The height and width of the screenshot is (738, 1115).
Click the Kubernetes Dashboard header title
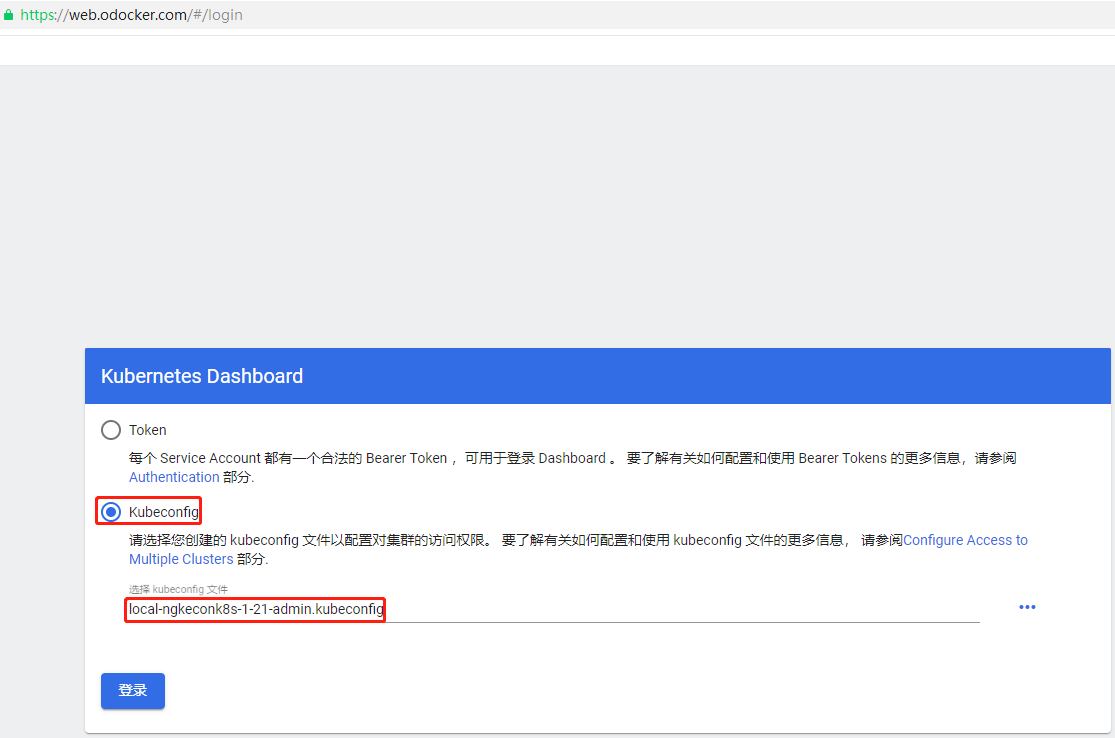202,376
